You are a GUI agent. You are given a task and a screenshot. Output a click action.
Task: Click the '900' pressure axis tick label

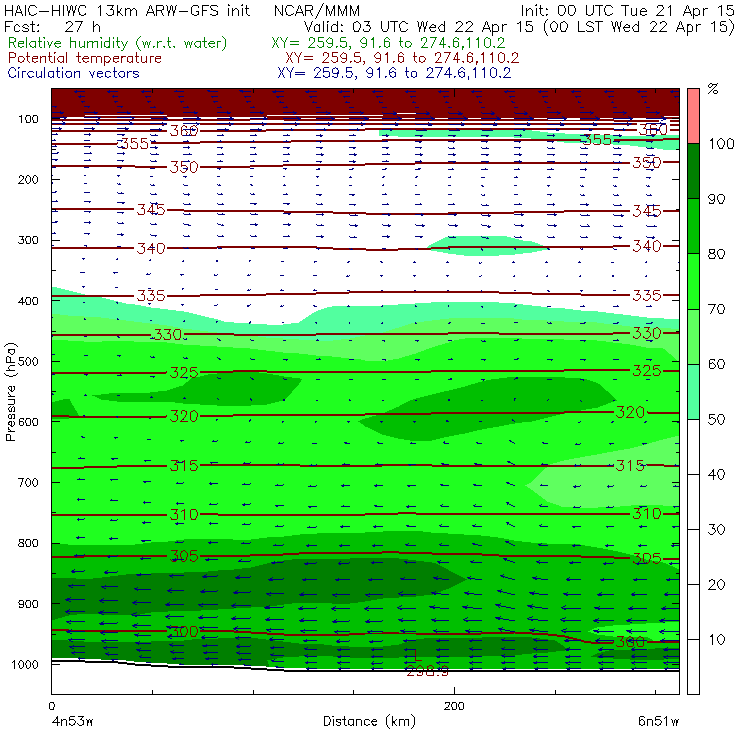28,604
